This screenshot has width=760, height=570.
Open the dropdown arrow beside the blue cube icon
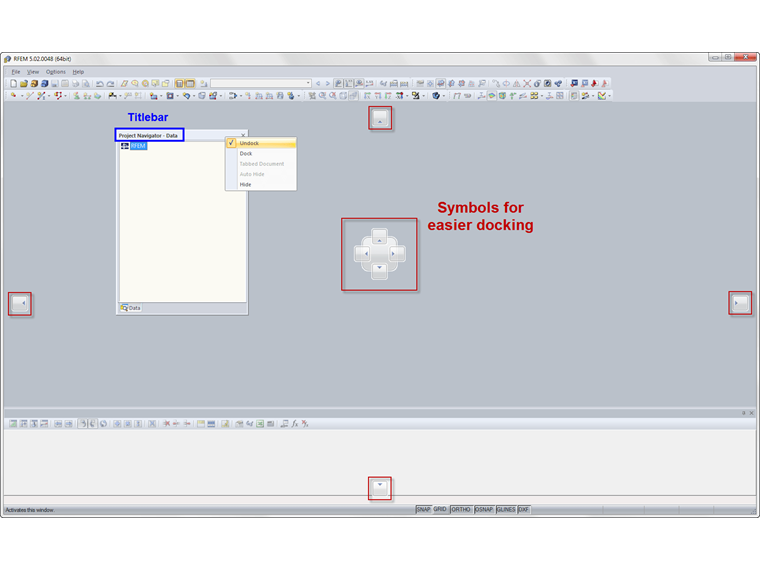(x=443, y=96)
